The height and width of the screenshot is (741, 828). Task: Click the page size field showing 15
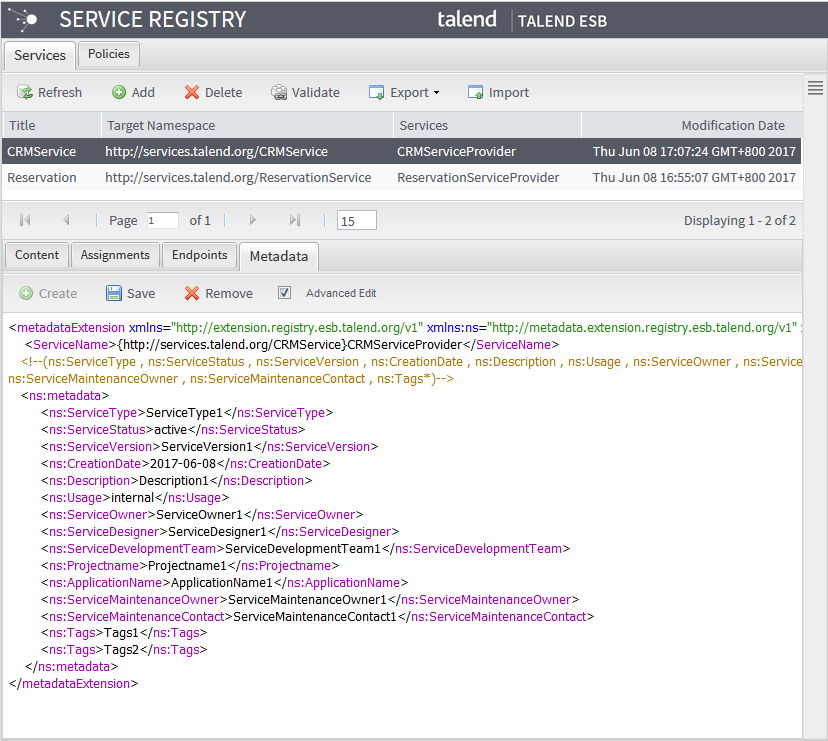[x=356, y=220]
